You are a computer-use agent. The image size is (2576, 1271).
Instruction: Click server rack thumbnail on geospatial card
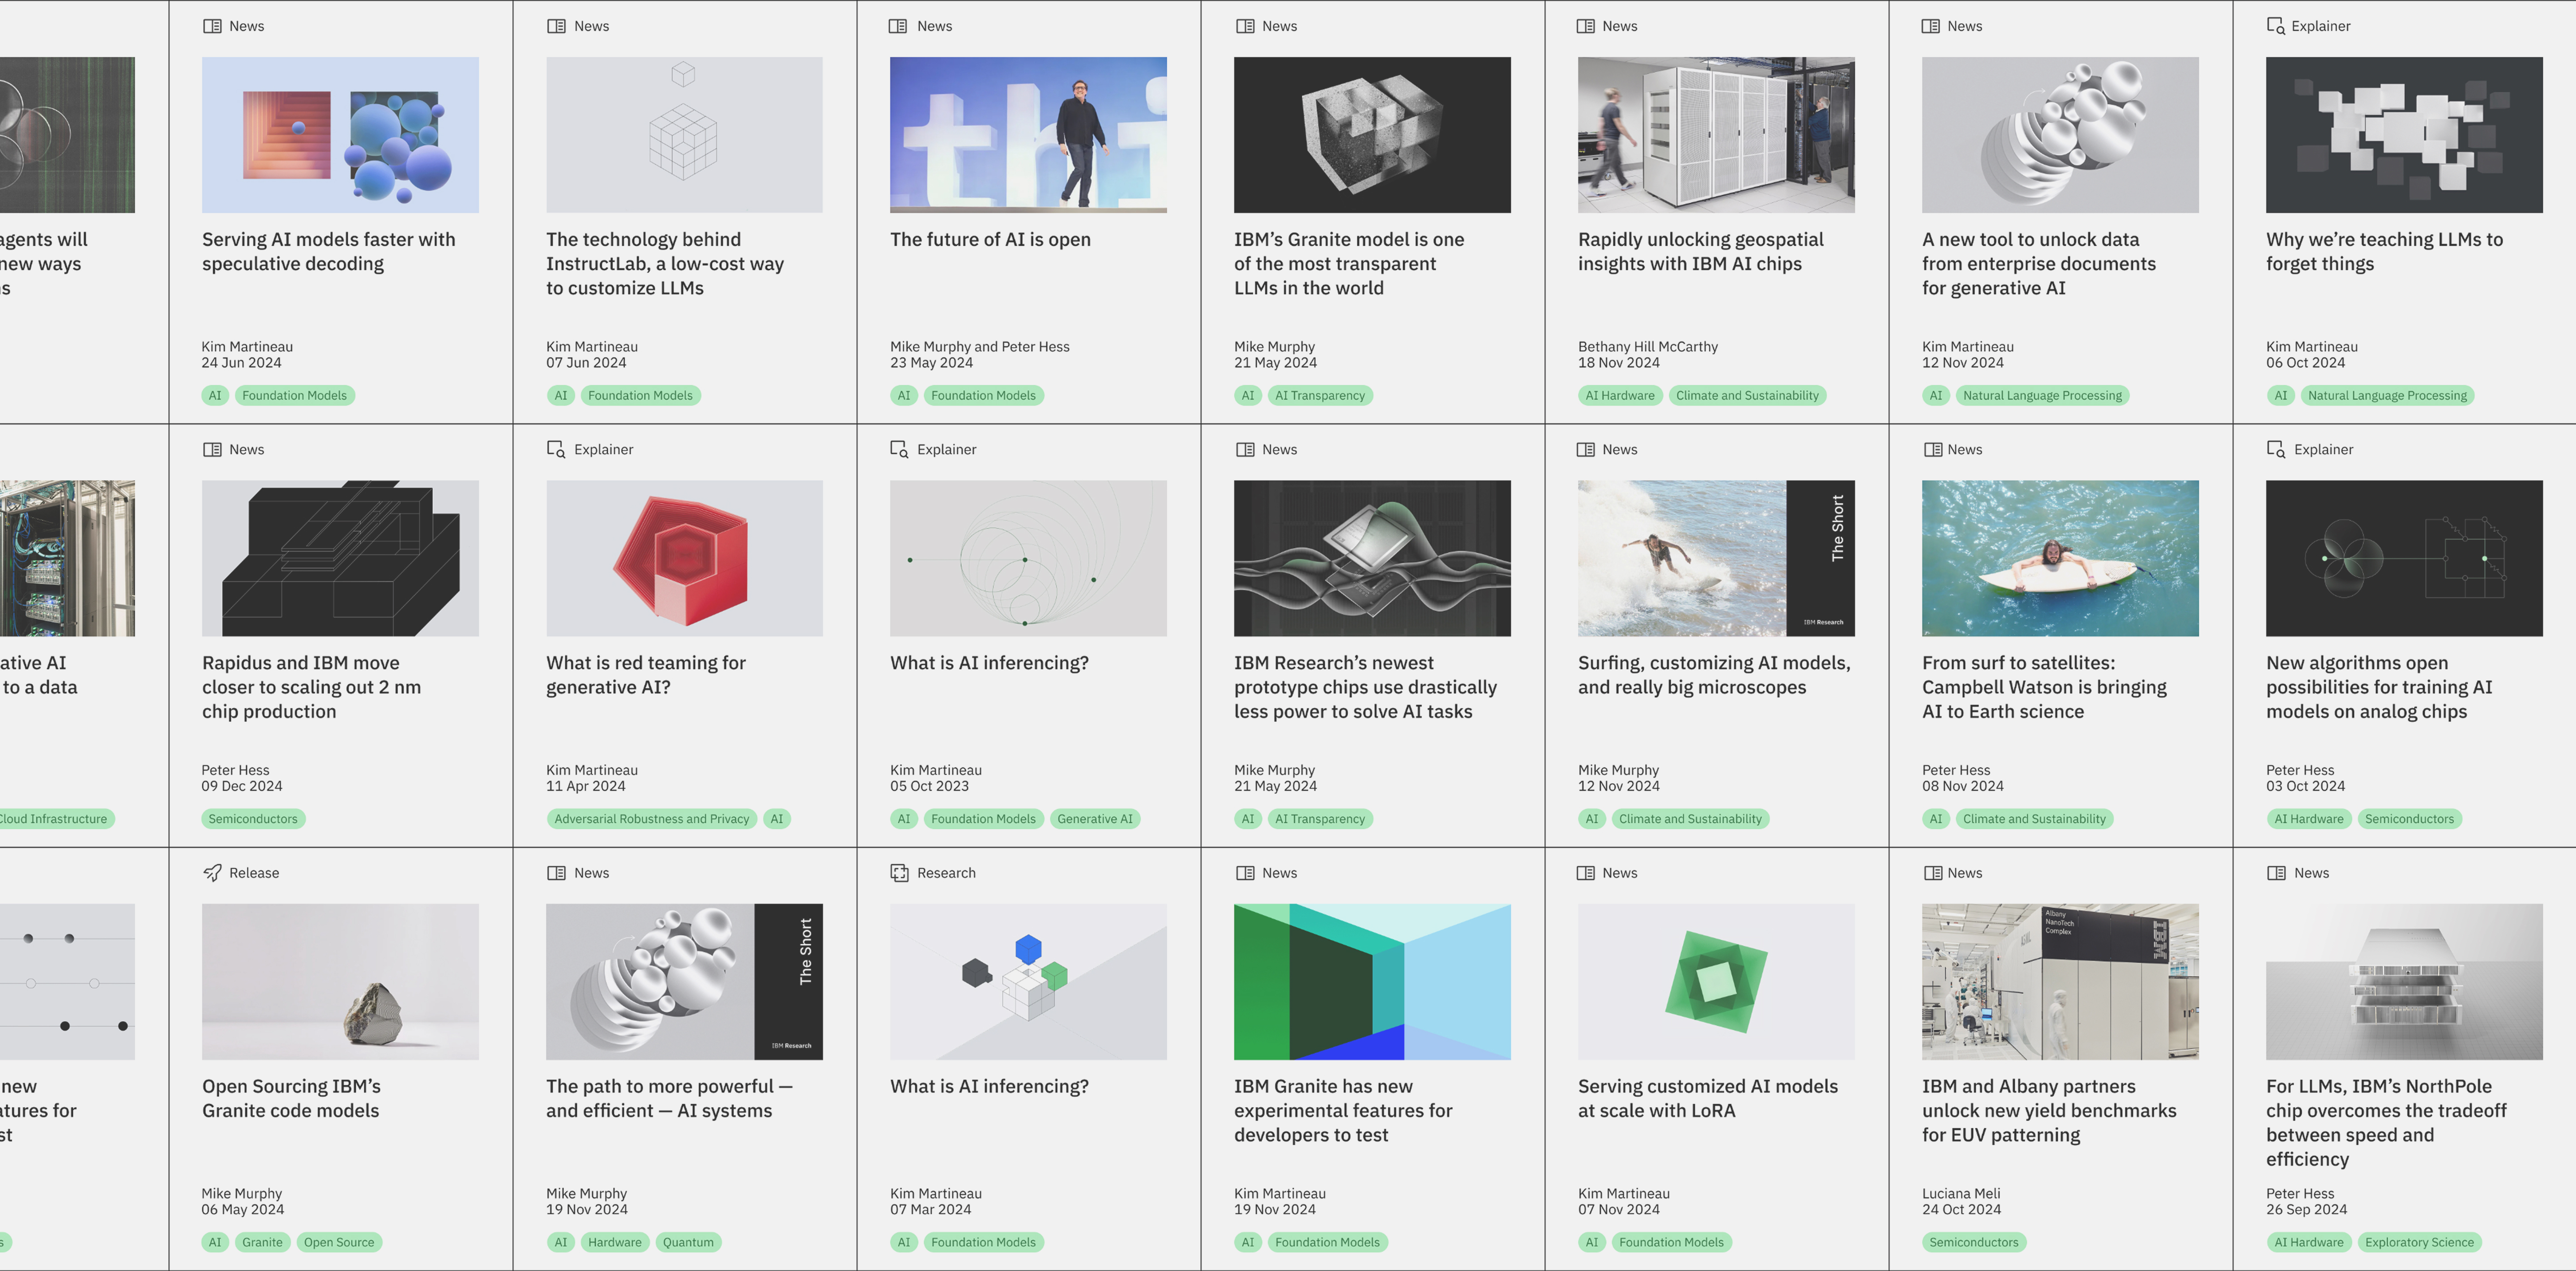point(1716,135)
